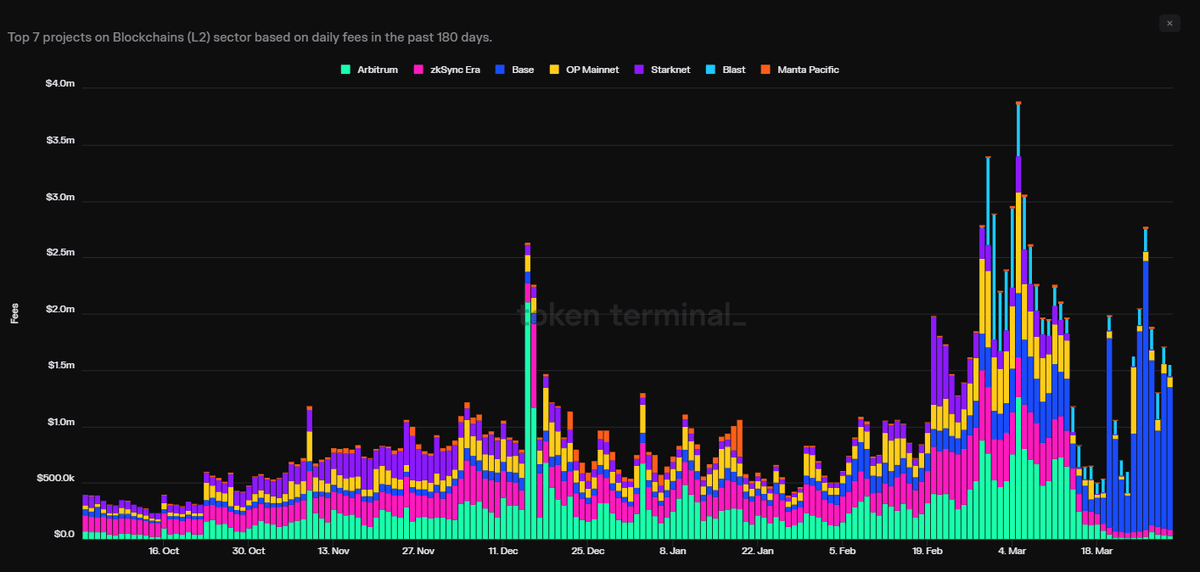Click the tall green spike after 11 Dec
Screen dimensions: 1200x572
(527, 420)
